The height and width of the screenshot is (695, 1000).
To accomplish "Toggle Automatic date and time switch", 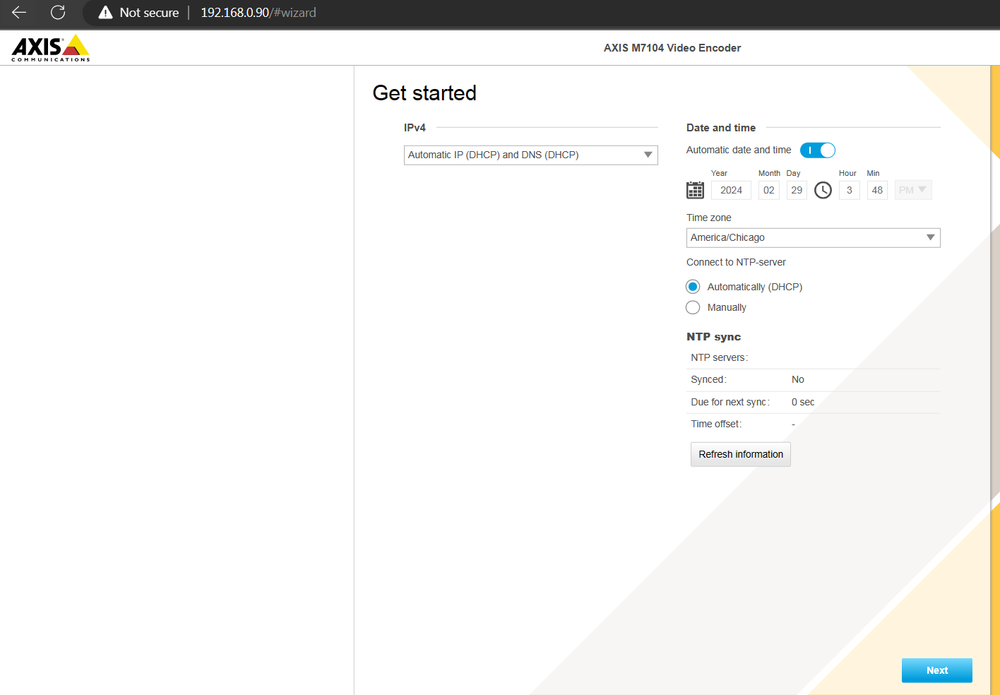I will point(817,150).
